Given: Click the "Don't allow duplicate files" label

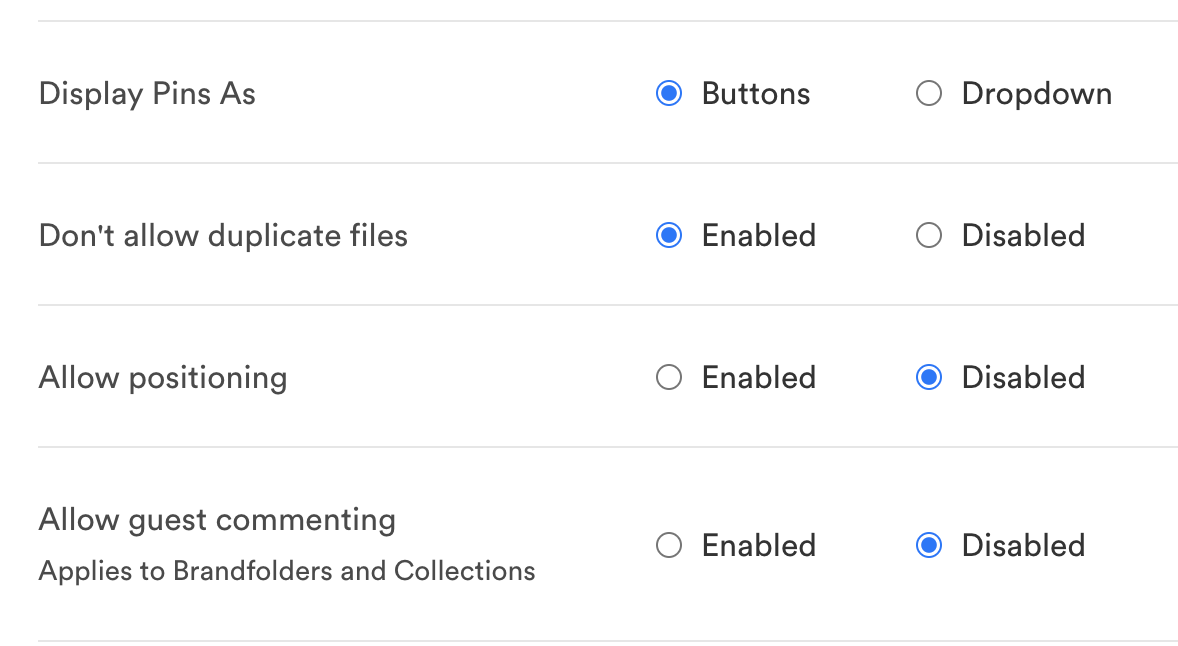Looking at the screenshot, I should pyautogui.click(x=223, y=236).
